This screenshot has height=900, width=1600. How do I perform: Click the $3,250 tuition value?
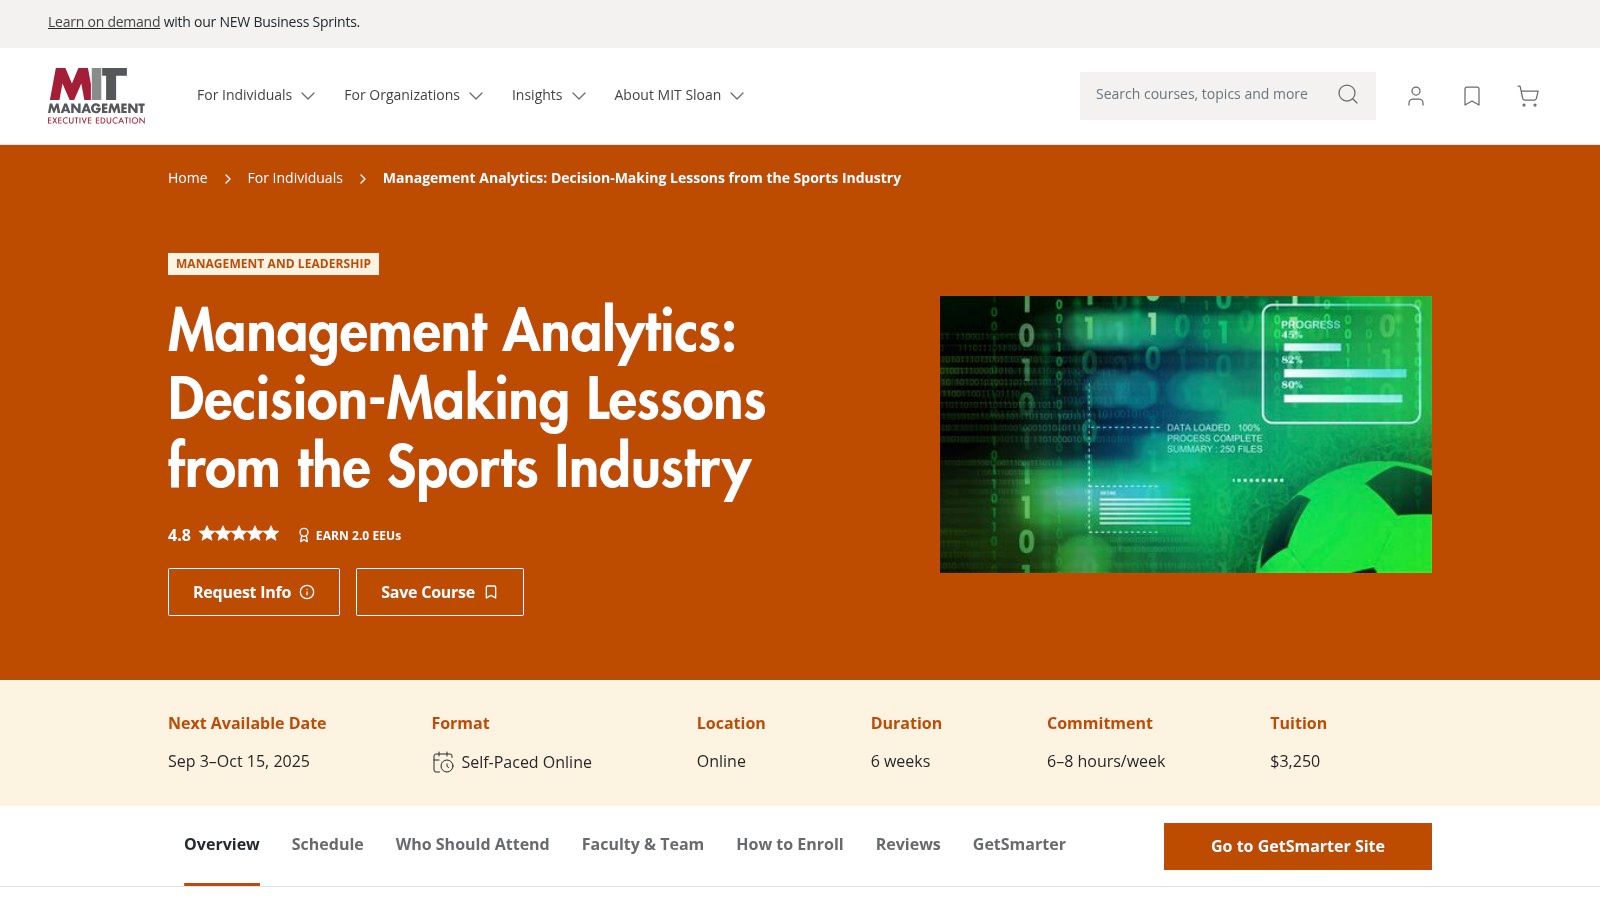point(1295,761)
